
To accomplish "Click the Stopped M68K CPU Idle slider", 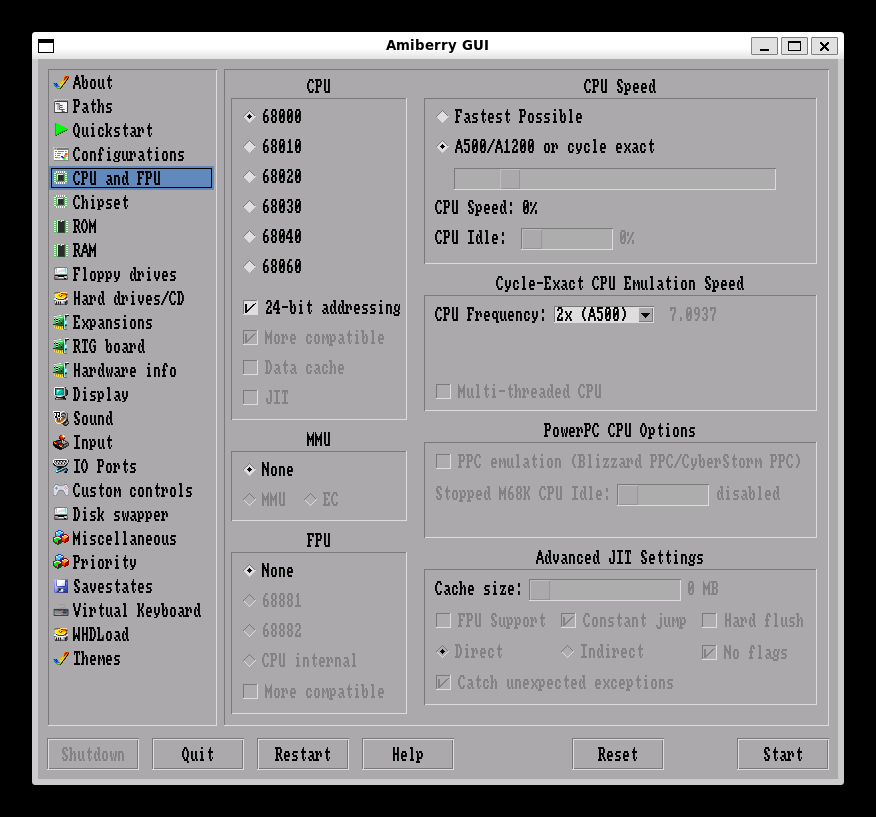I will pyautogui.click(x=663, y=495).
